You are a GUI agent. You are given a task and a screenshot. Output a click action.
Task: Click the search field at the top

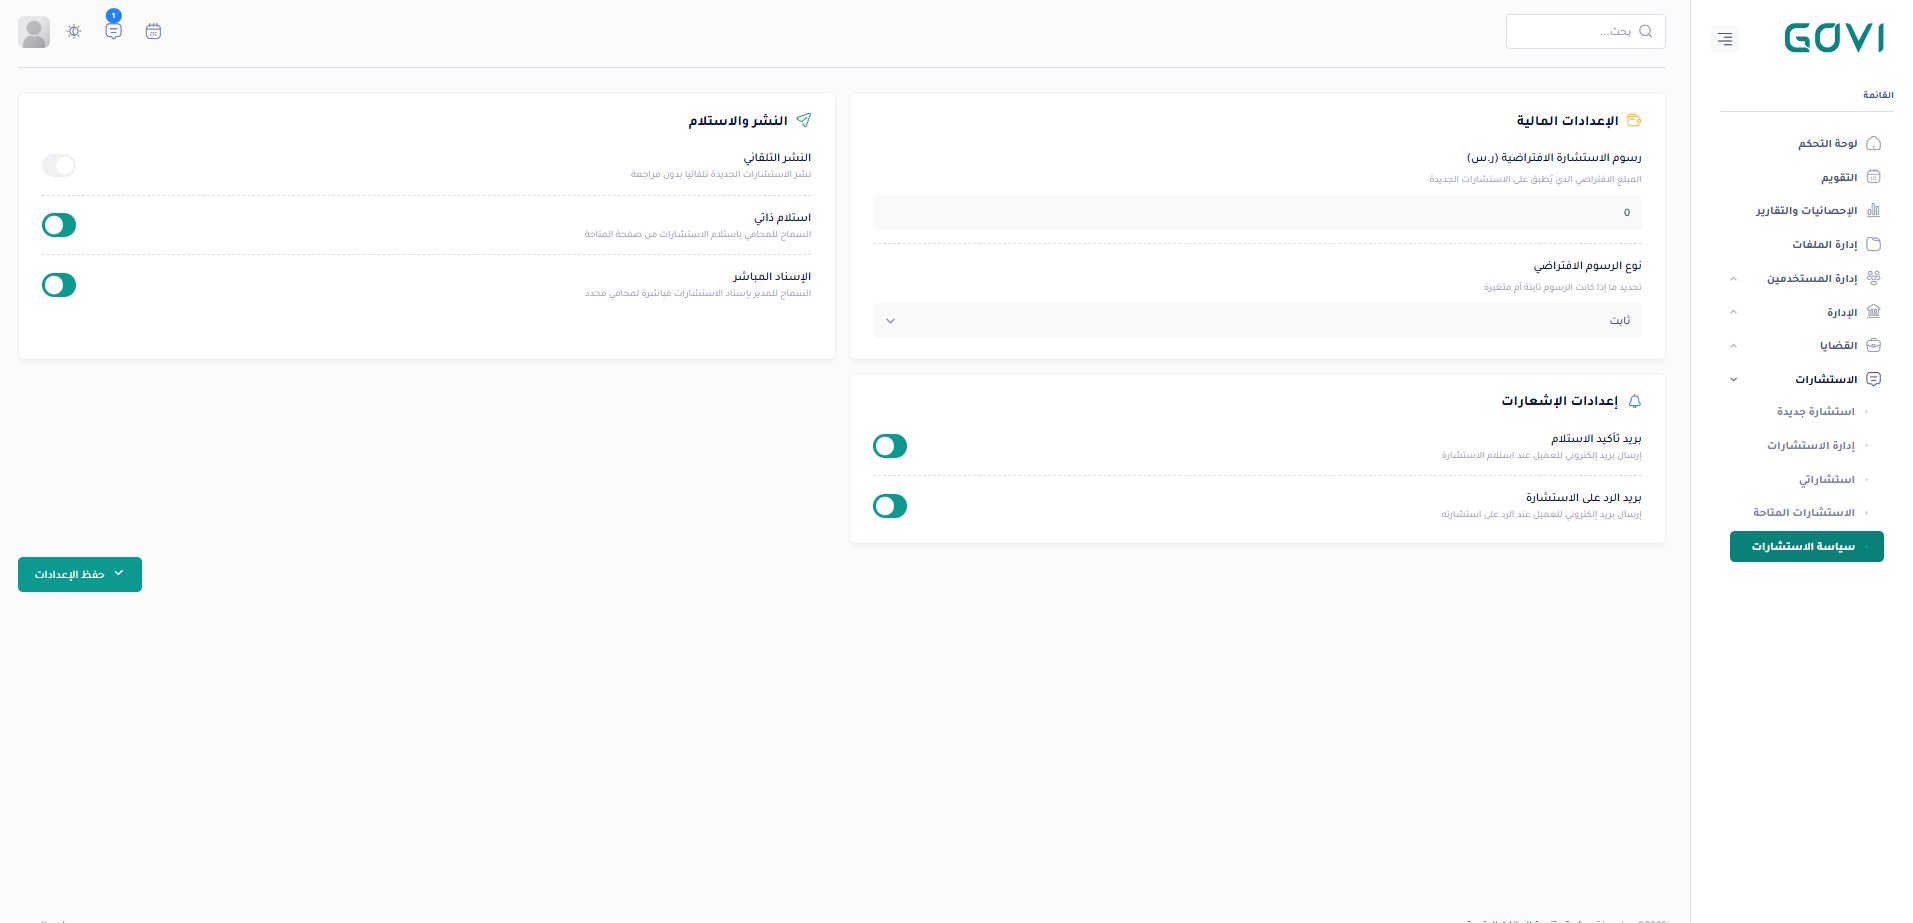coord(1585,31)
